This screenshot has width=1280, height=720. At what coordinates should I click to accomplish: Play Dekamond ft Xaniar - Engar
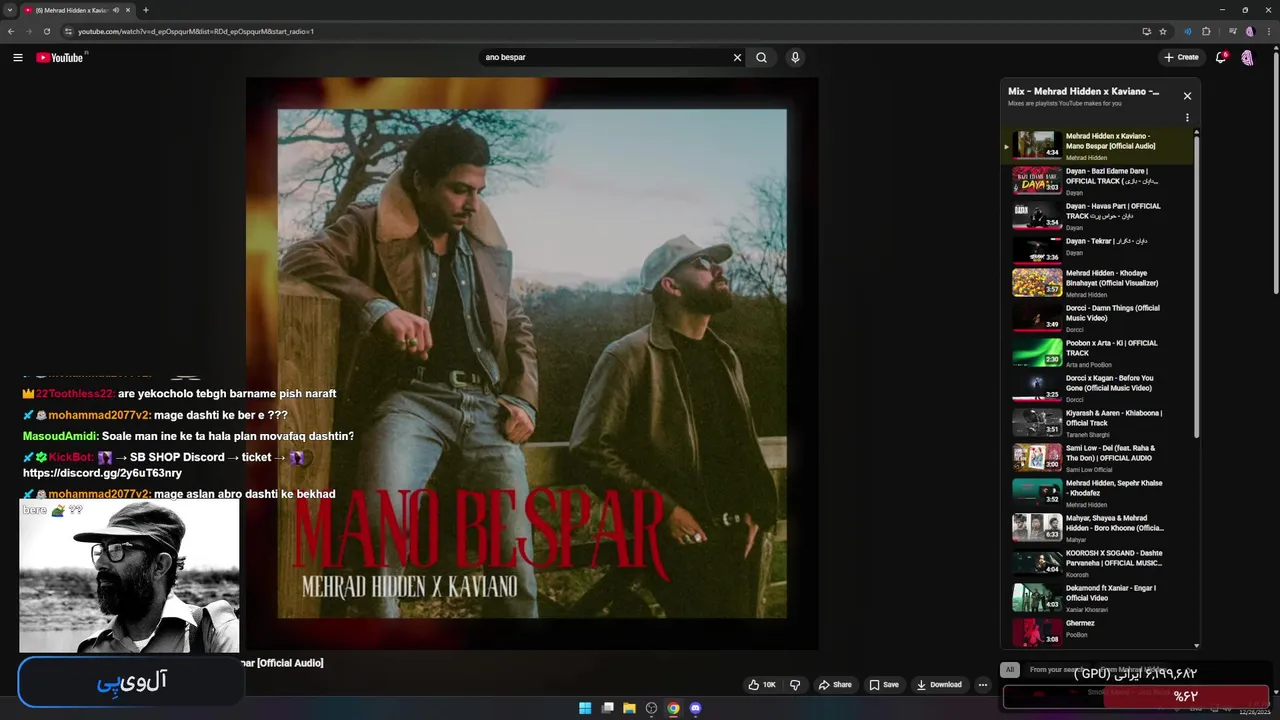click(1099, 598)
